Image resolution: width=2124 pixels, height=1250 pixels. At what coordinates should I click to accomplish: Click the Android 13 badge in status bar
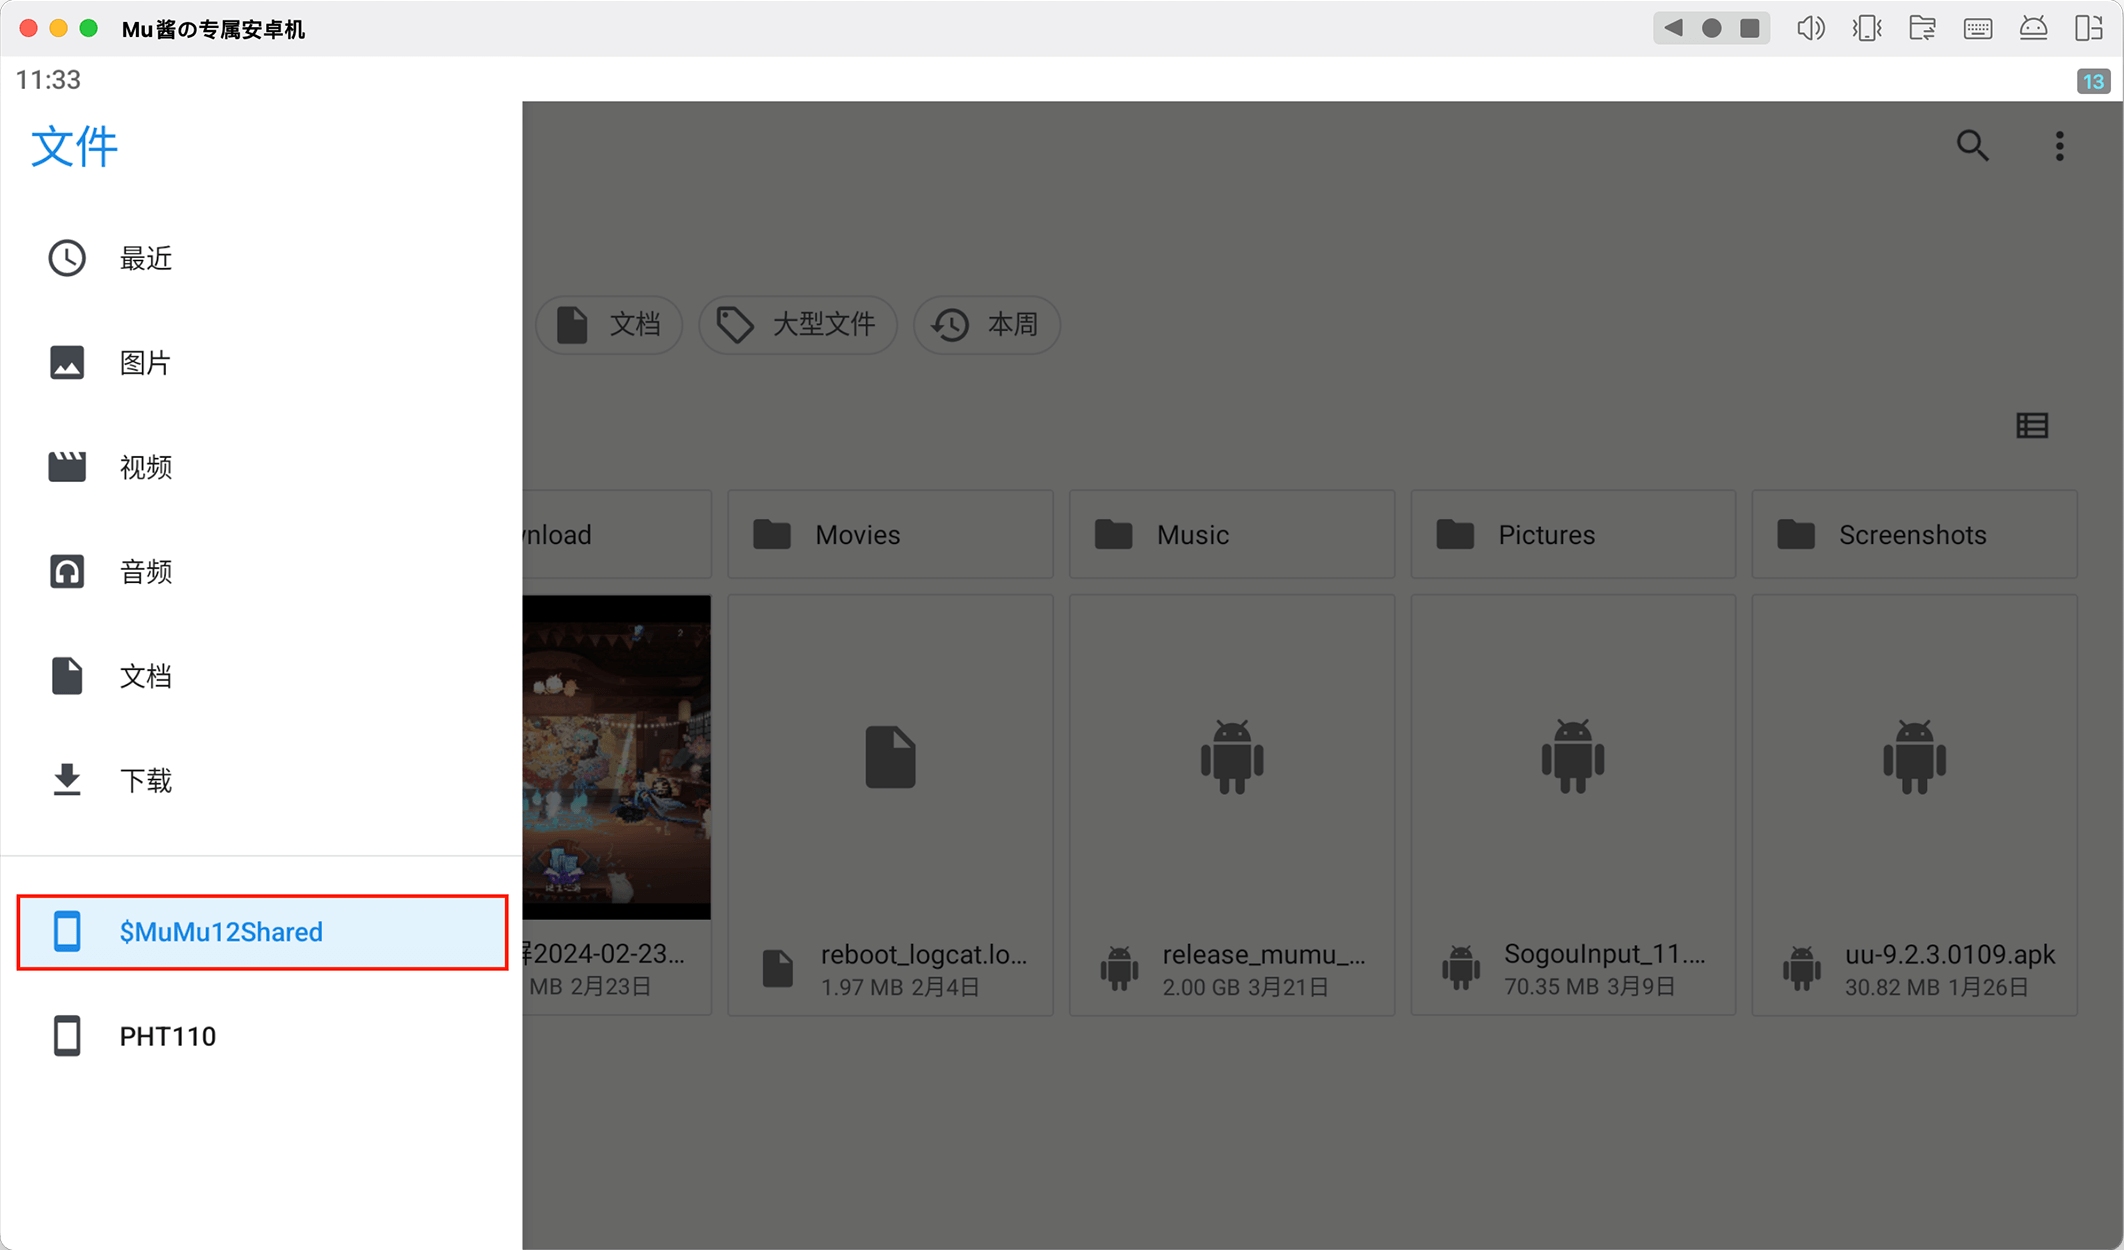pos(2093,81)
